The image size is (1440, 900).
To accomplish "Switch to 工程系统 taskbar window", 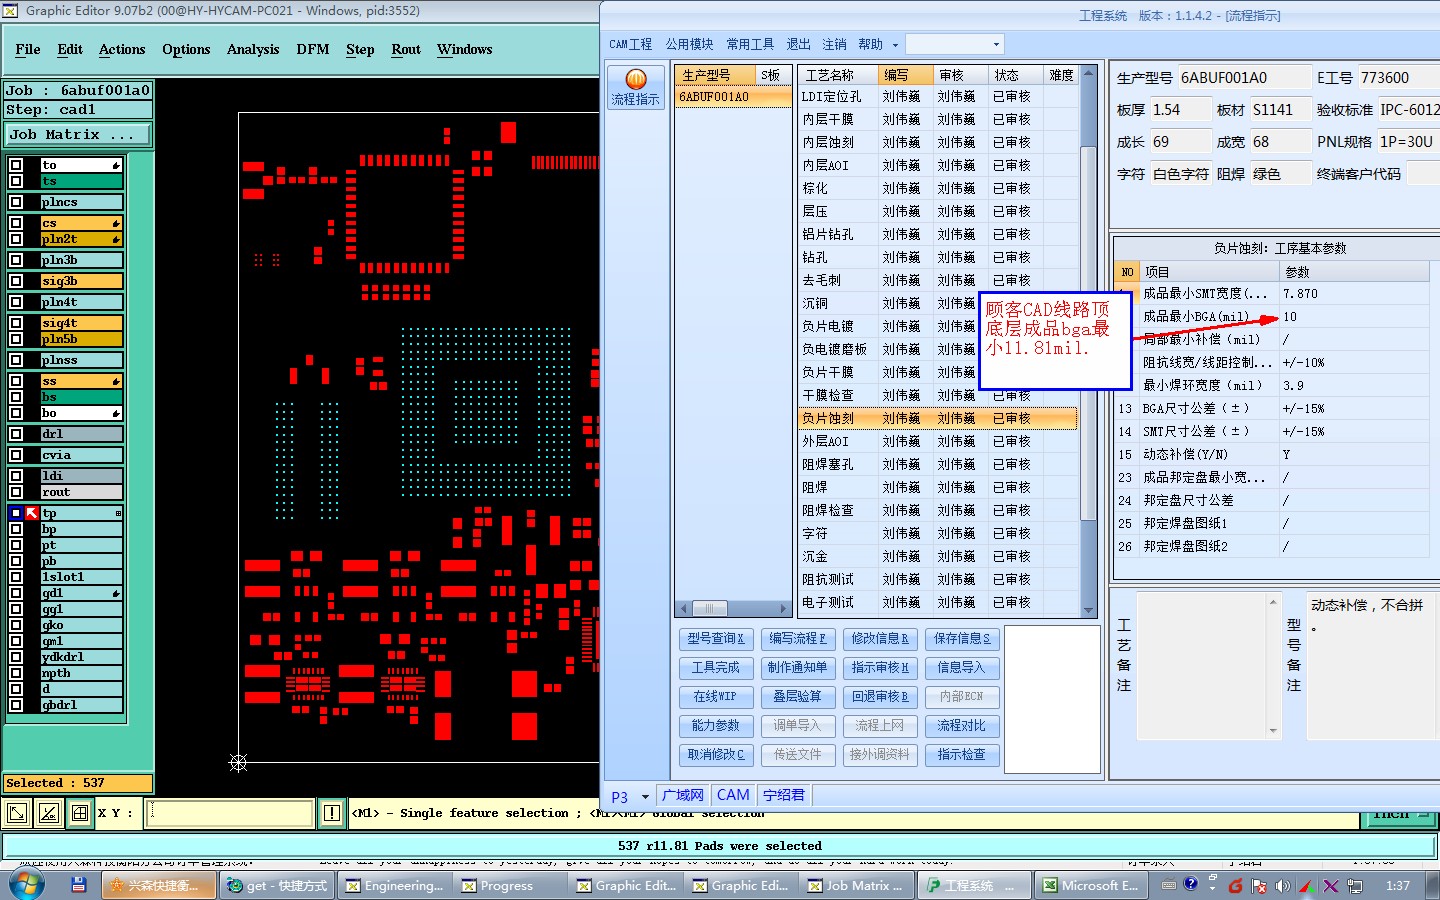I will (973, 885).
